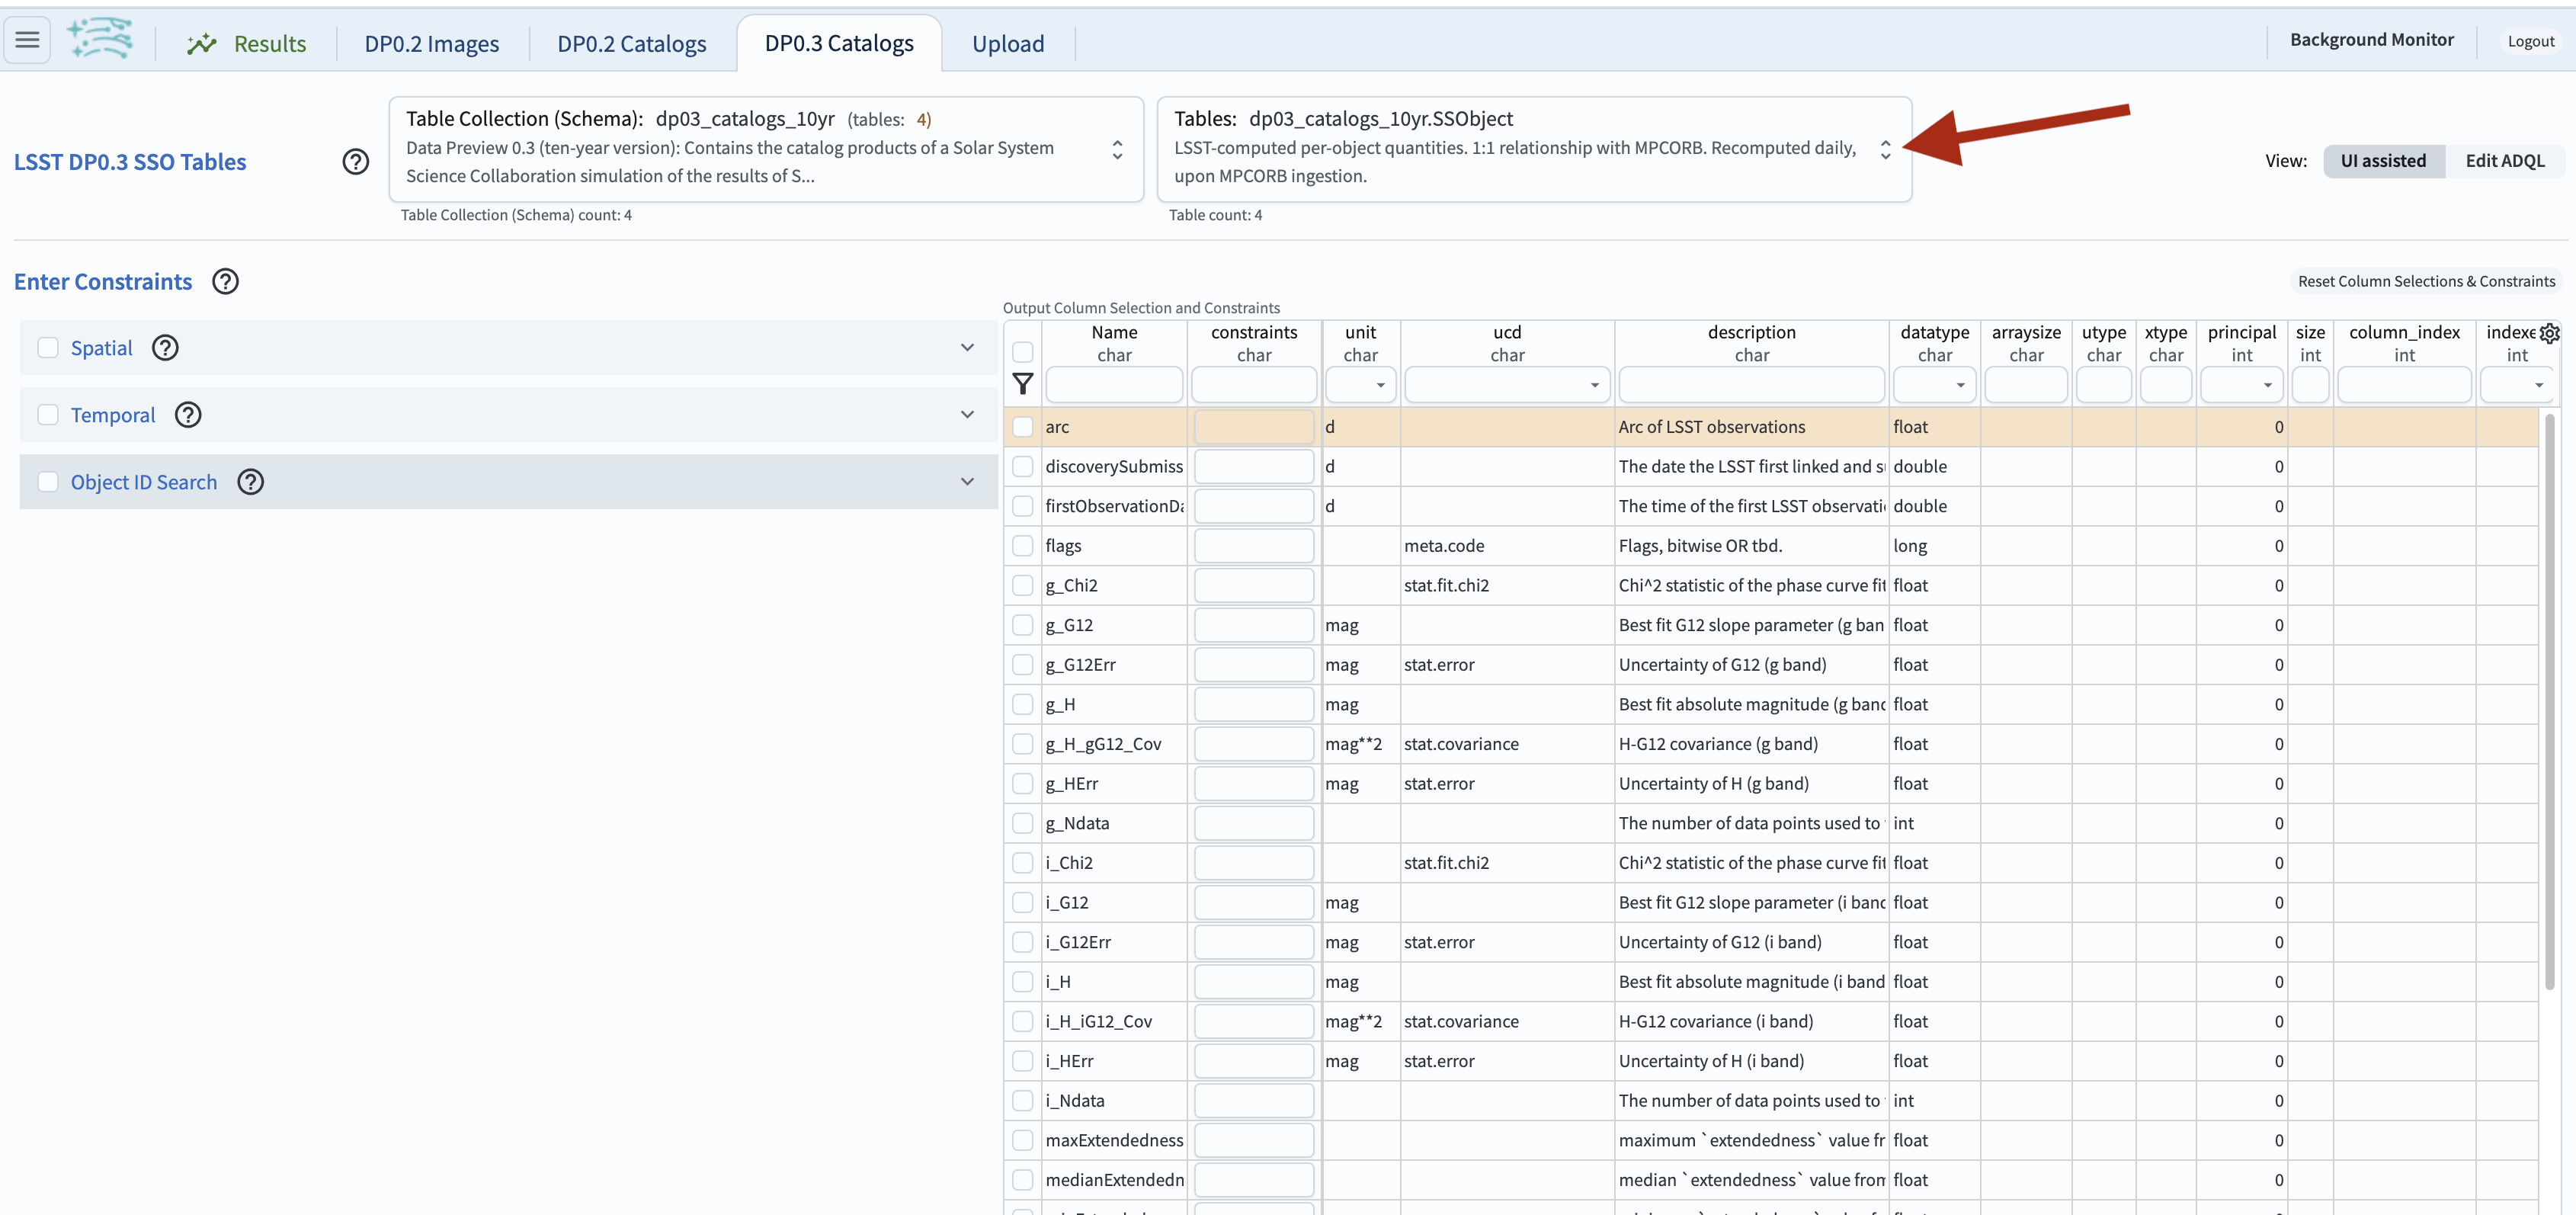This screenshot has width=2576, height=1215.
Task: Switch to Edit ADQL view
Action: 2504,160
